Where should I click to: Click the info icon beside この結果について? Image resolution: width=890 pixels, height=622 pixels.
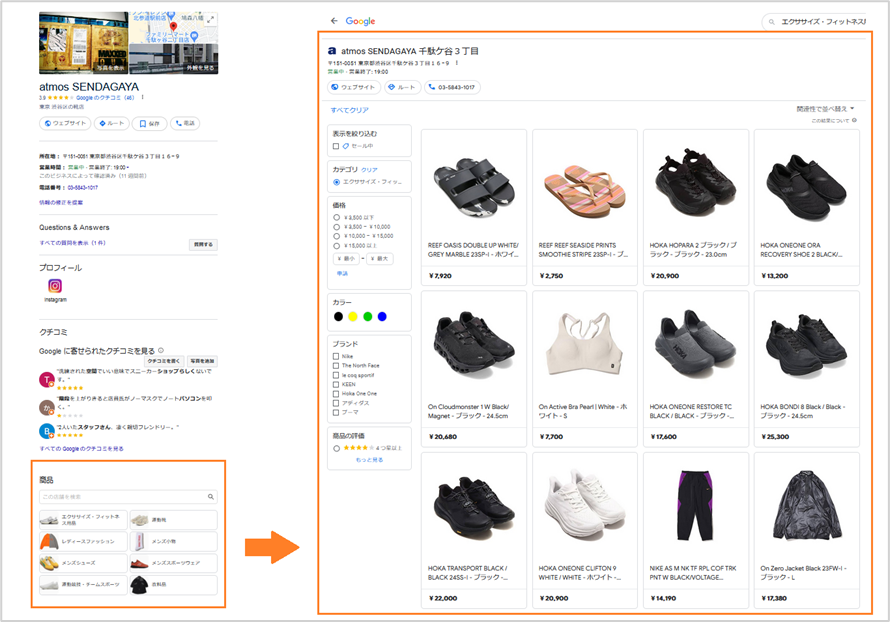click(854, 120)
